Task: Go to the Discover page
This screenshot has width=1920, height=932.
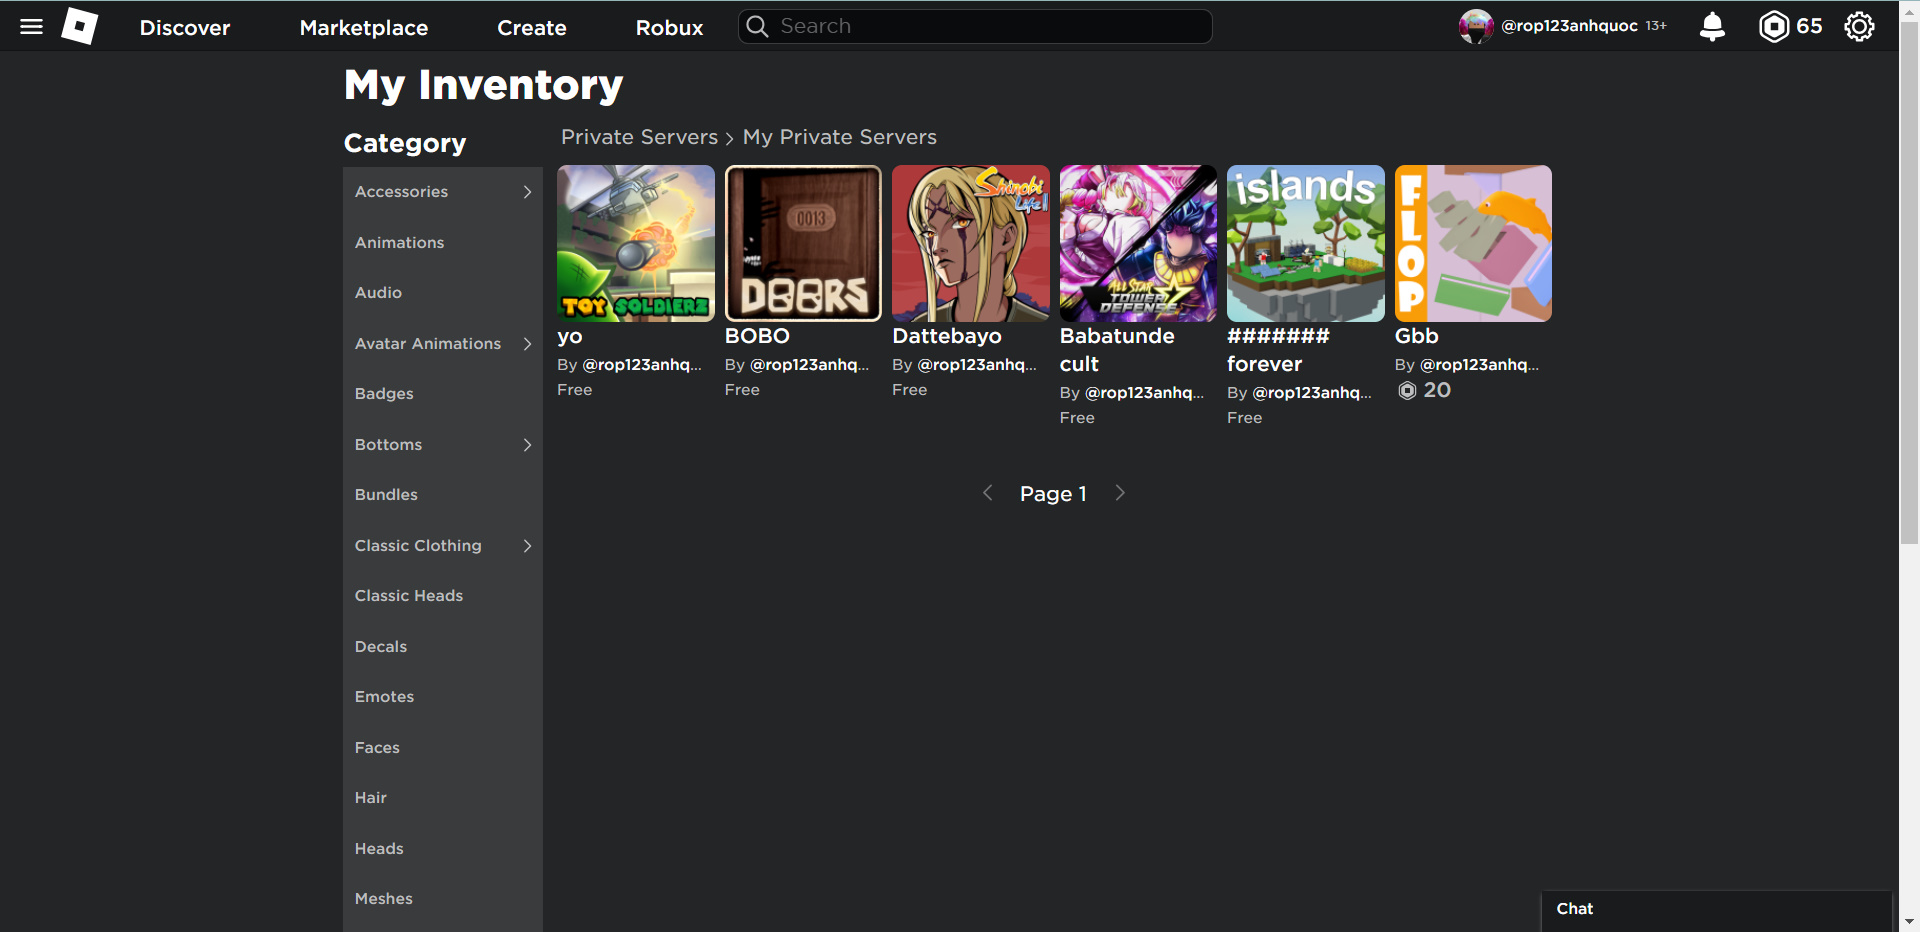Action: tap(185, 28)
